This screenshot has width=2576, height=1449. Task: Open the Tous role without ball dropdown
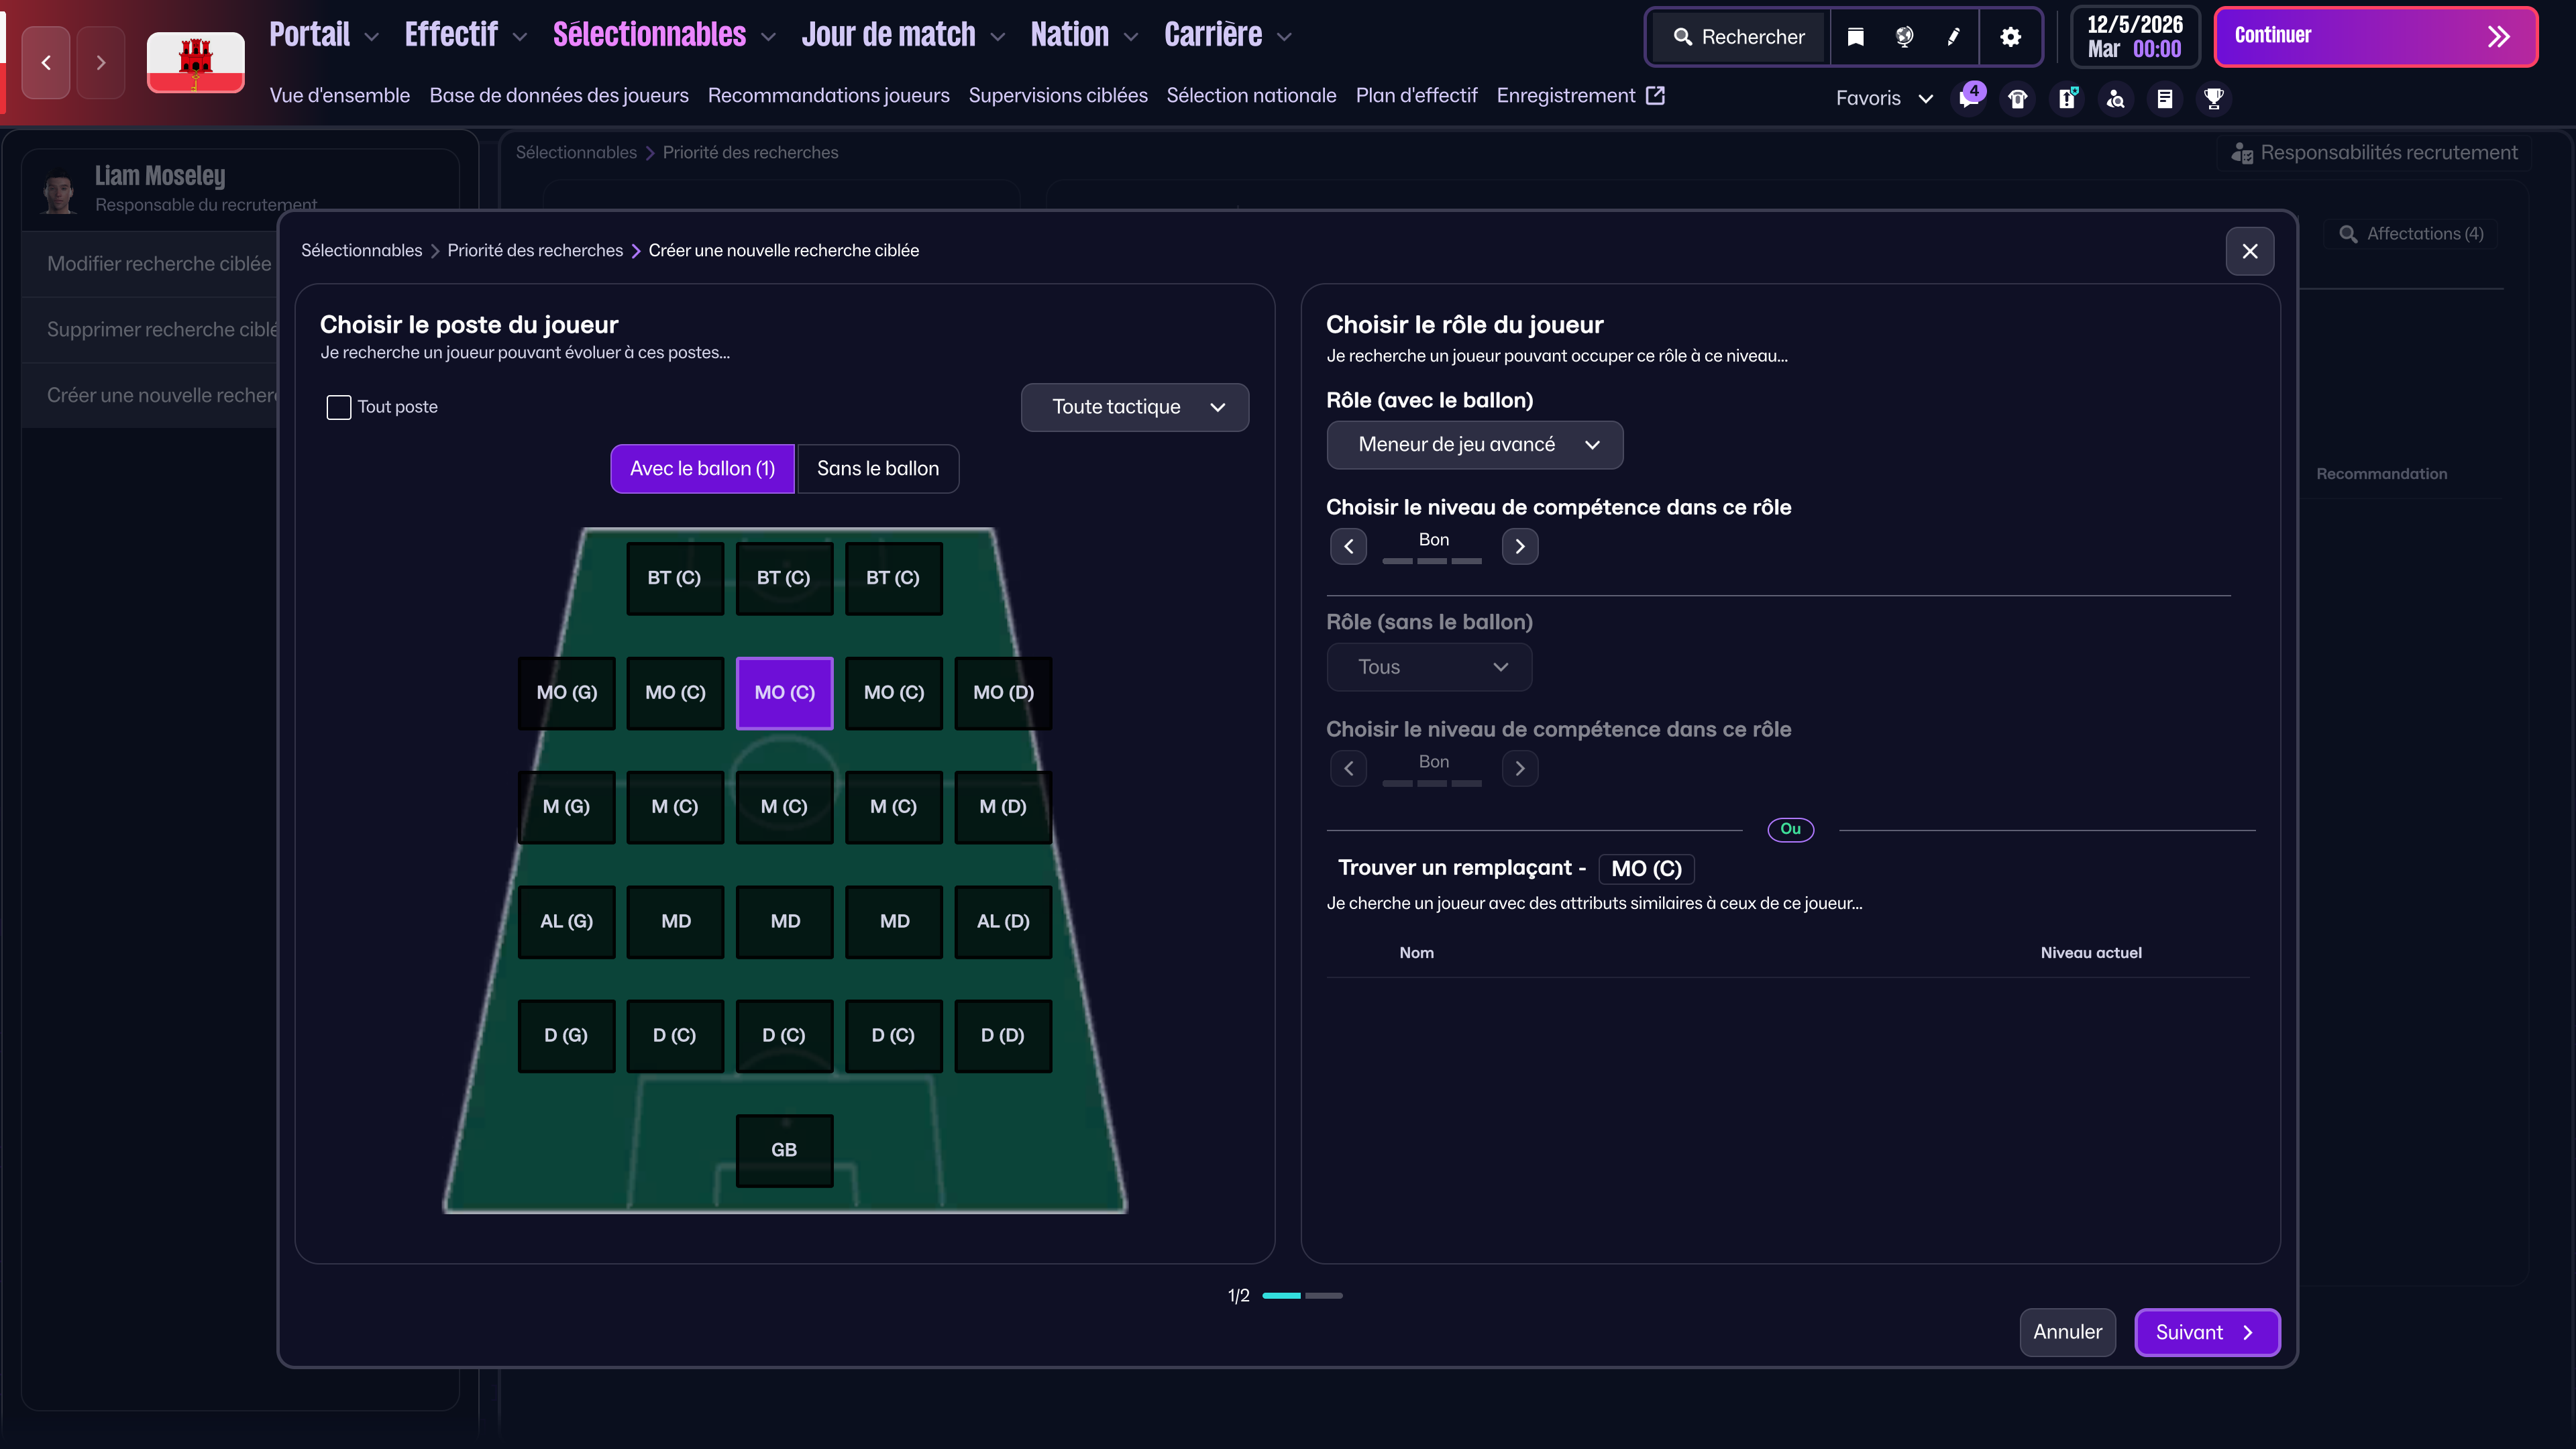(x=1429, y=667)
